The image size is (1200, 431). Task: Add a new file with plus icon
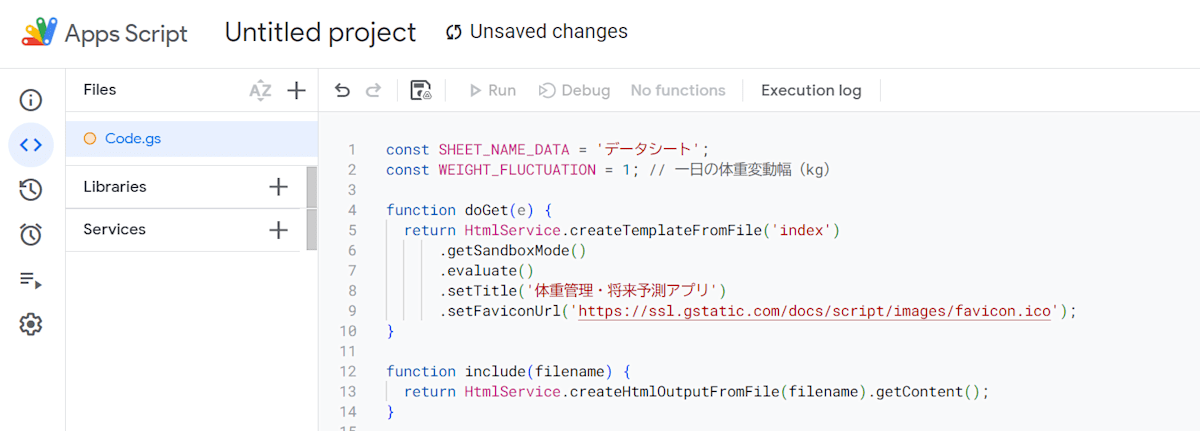point(296,91)
